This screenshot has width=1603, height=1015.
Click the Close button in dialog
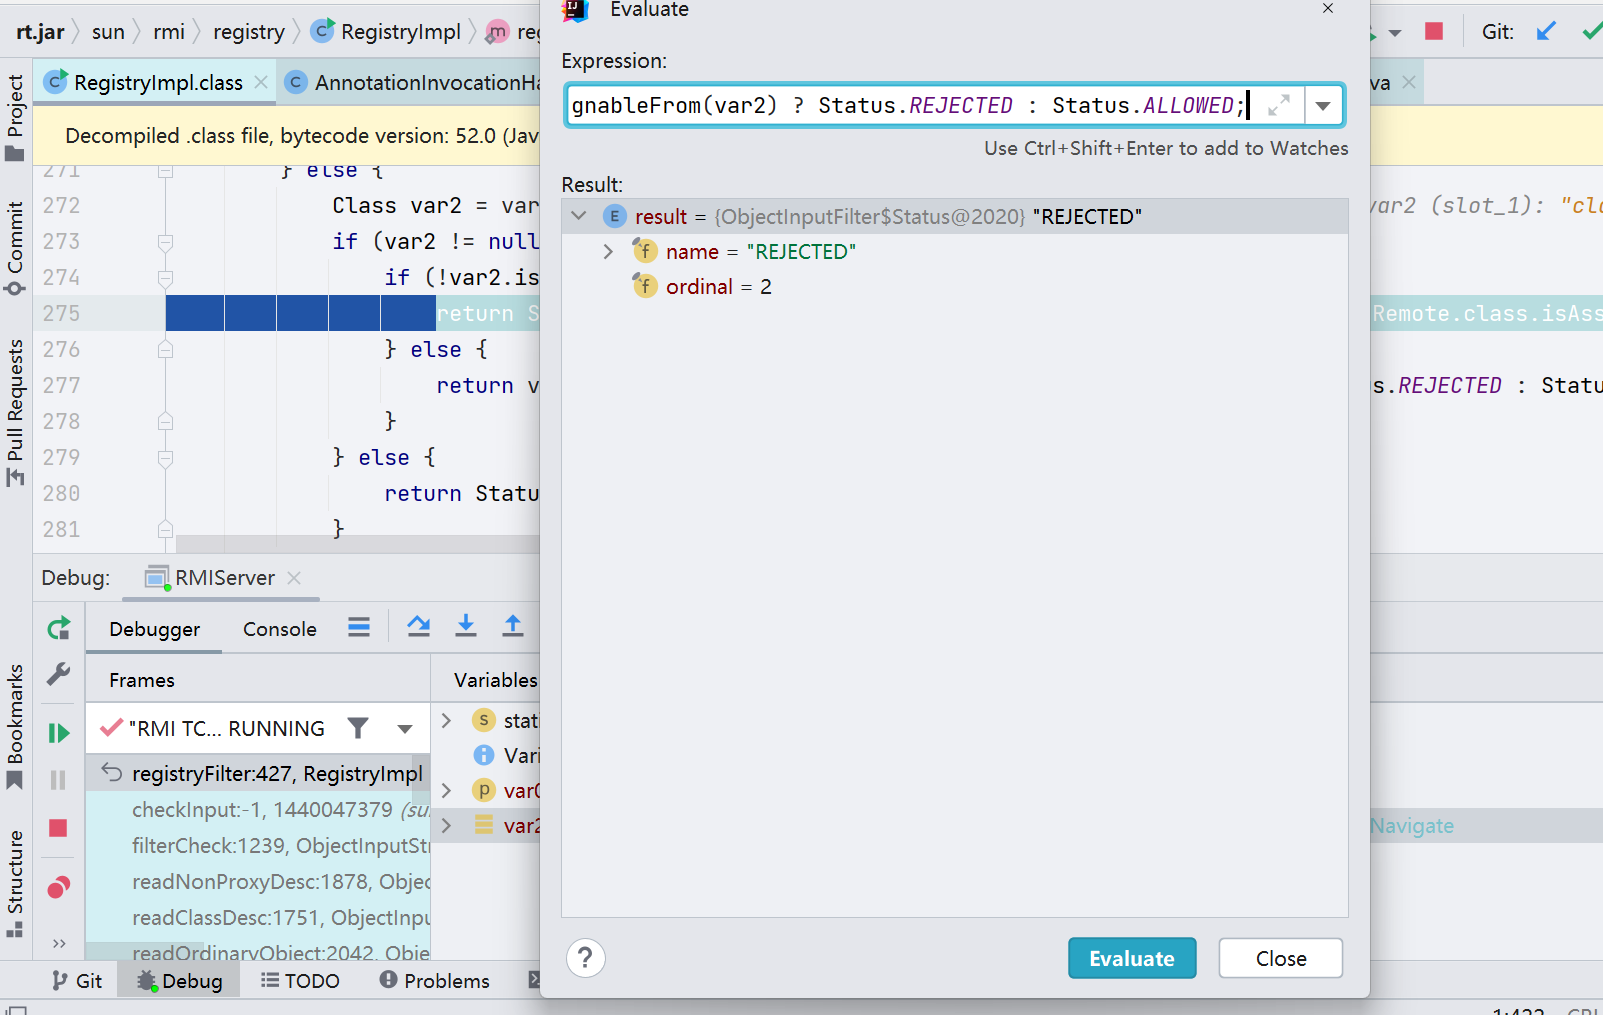1280,958
